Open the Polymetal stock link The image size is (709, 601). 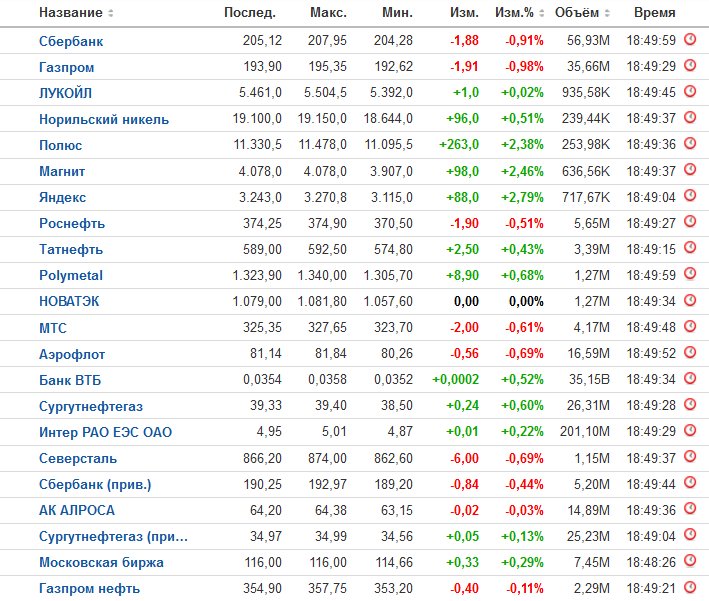71,275
